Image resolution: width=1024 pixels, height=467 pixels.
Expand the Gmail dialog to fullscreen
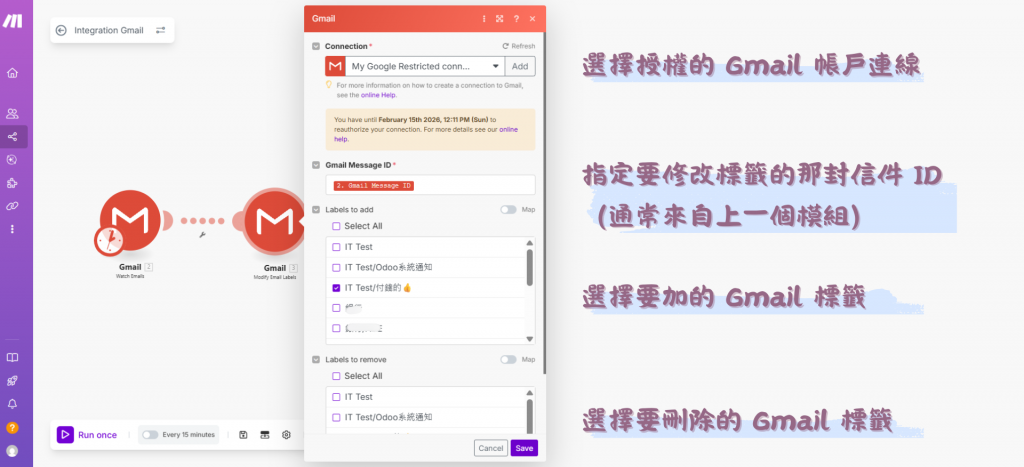coord(500,19)
